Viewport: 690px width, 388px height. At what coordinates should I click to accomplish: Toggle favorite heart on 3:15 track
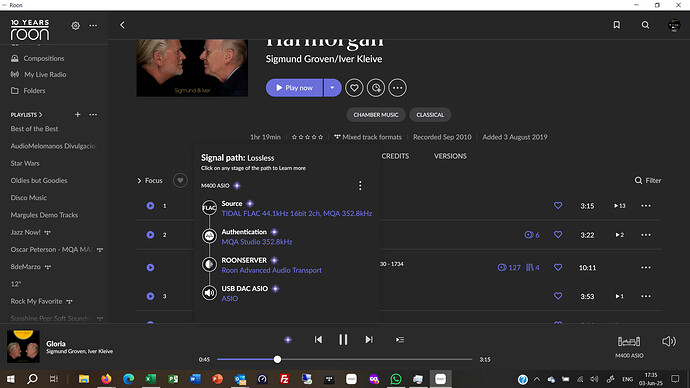point(558,205)
